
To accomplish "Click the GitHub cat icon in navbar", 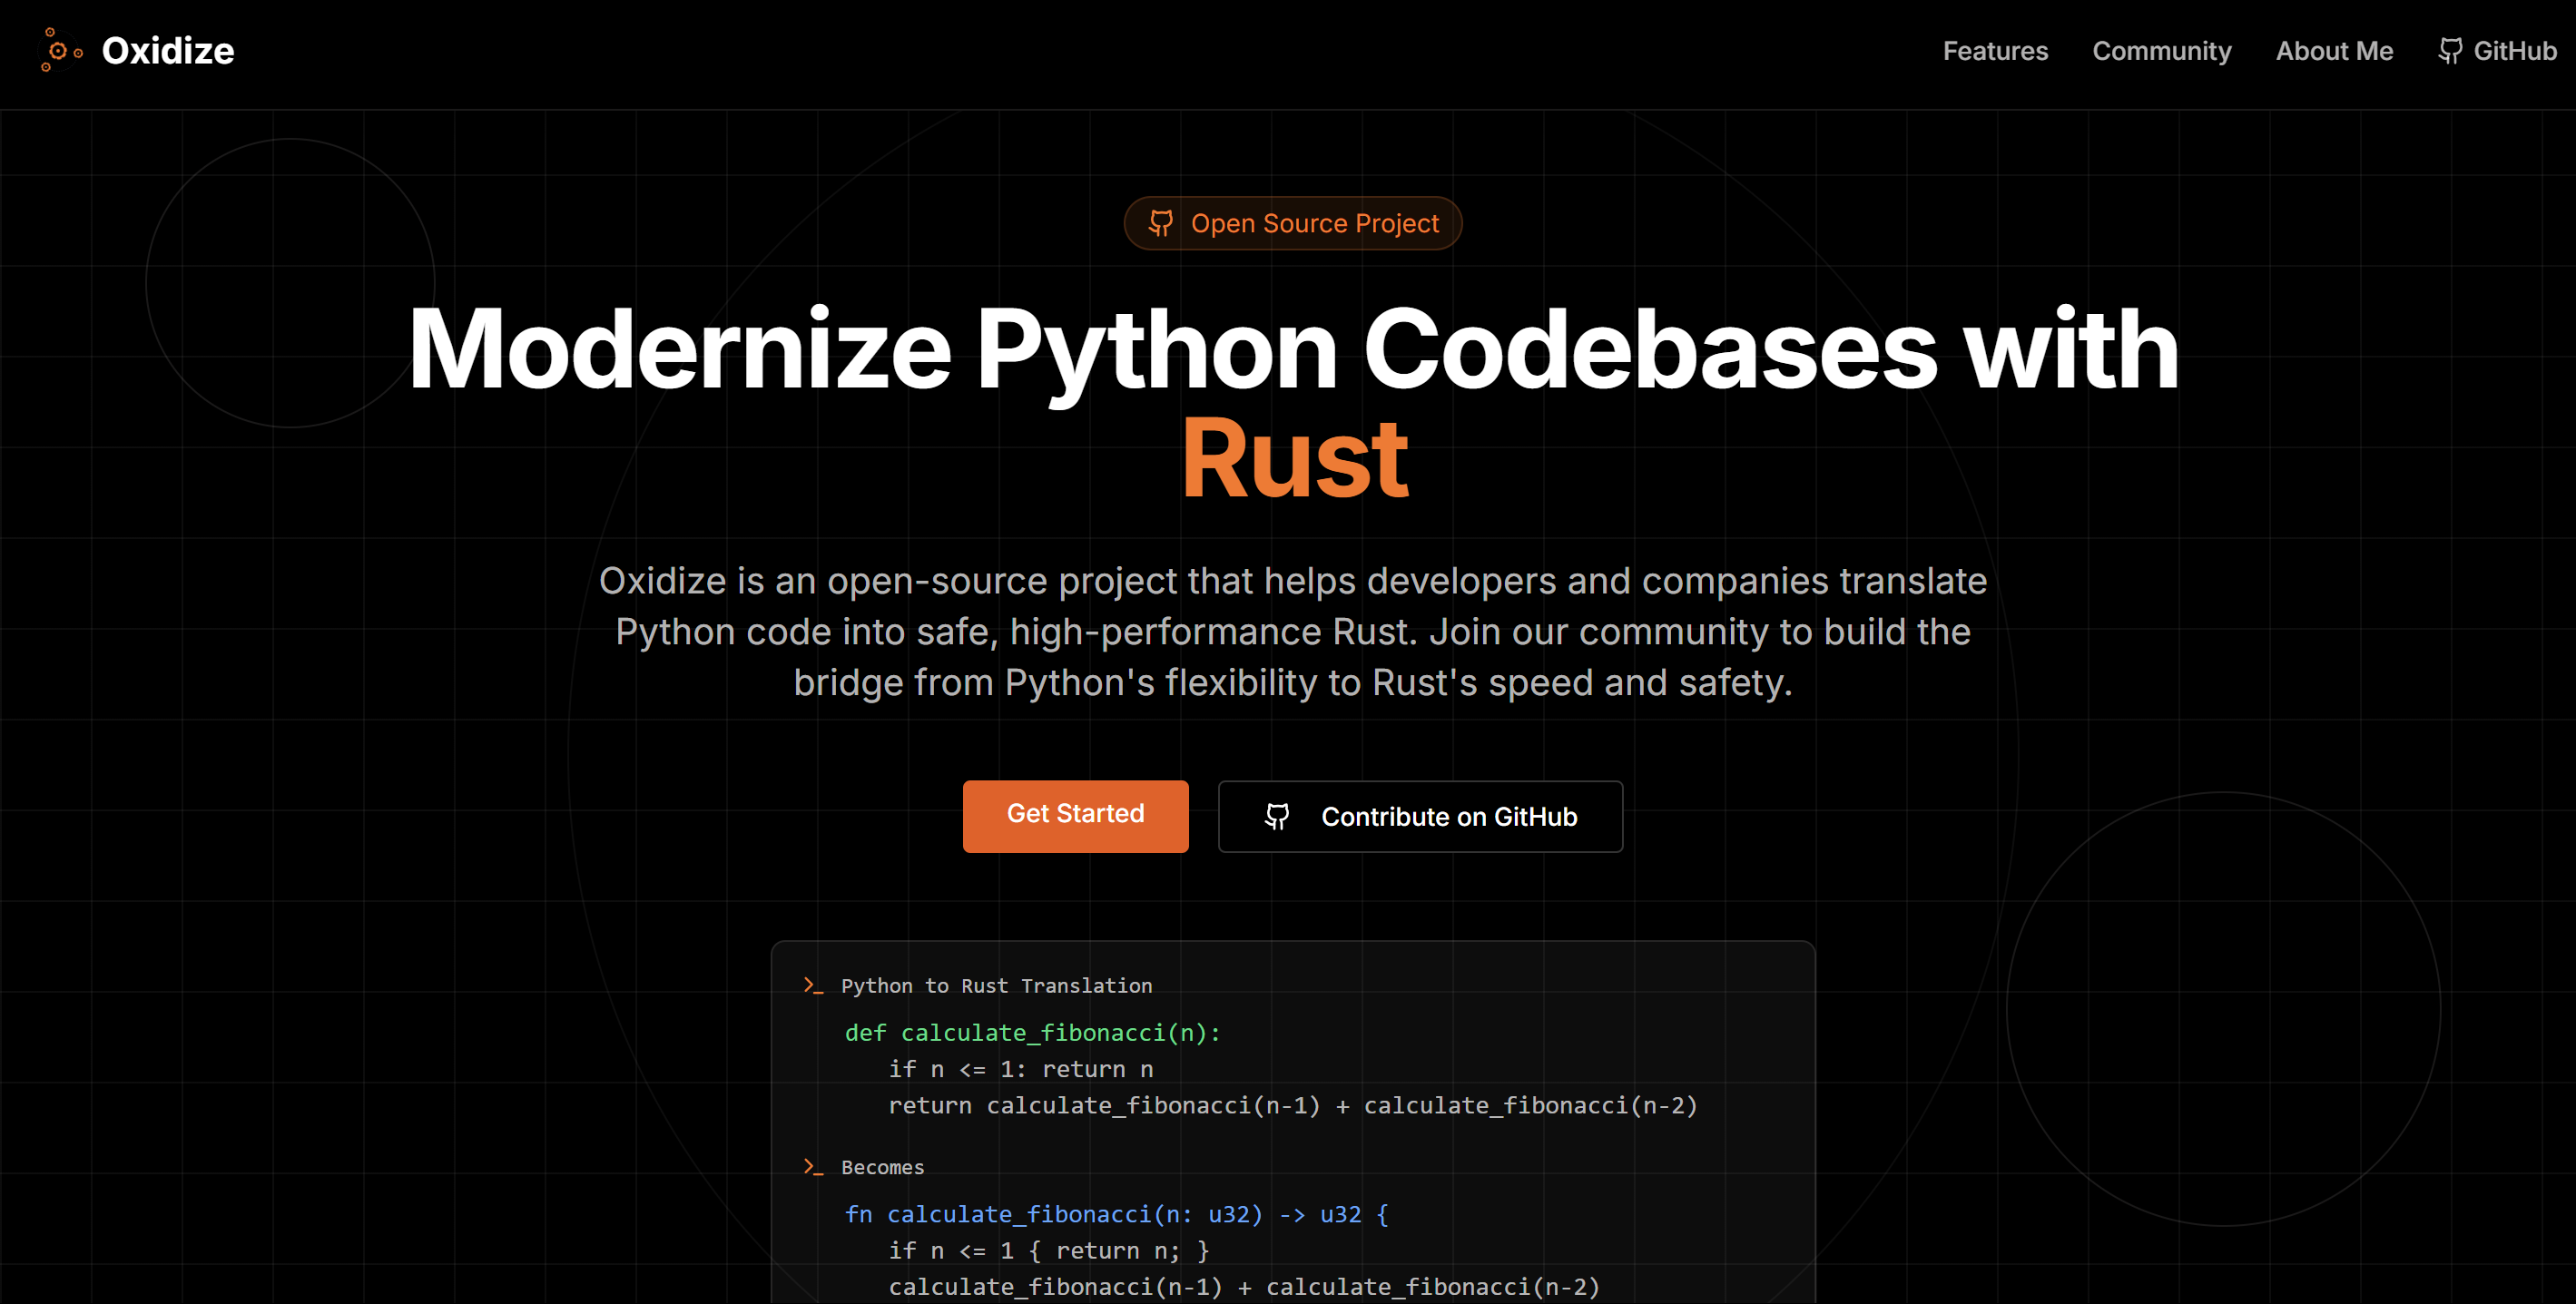I will tap(2449, 51).
